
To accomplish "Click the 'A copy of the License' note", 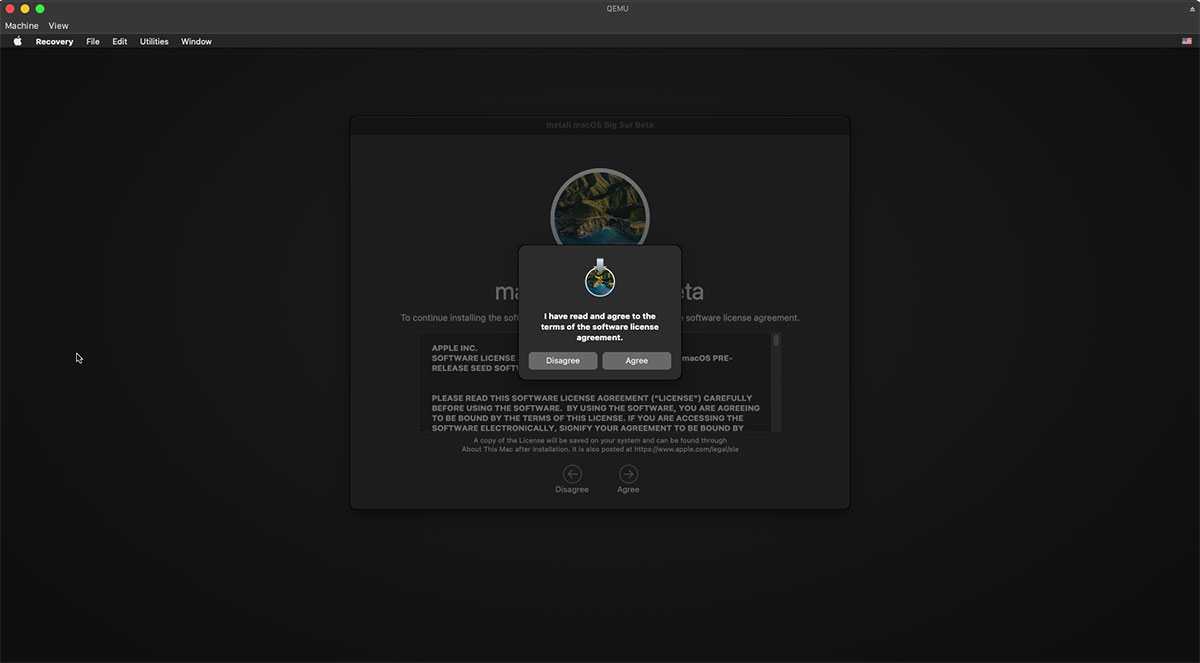I will click(x=600, y=445).
